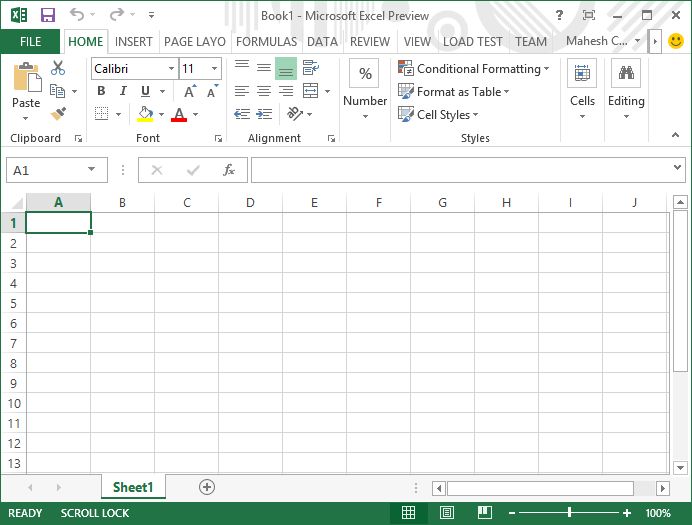
Task: Open Cell Styles gallery
Action: (438, 115)
